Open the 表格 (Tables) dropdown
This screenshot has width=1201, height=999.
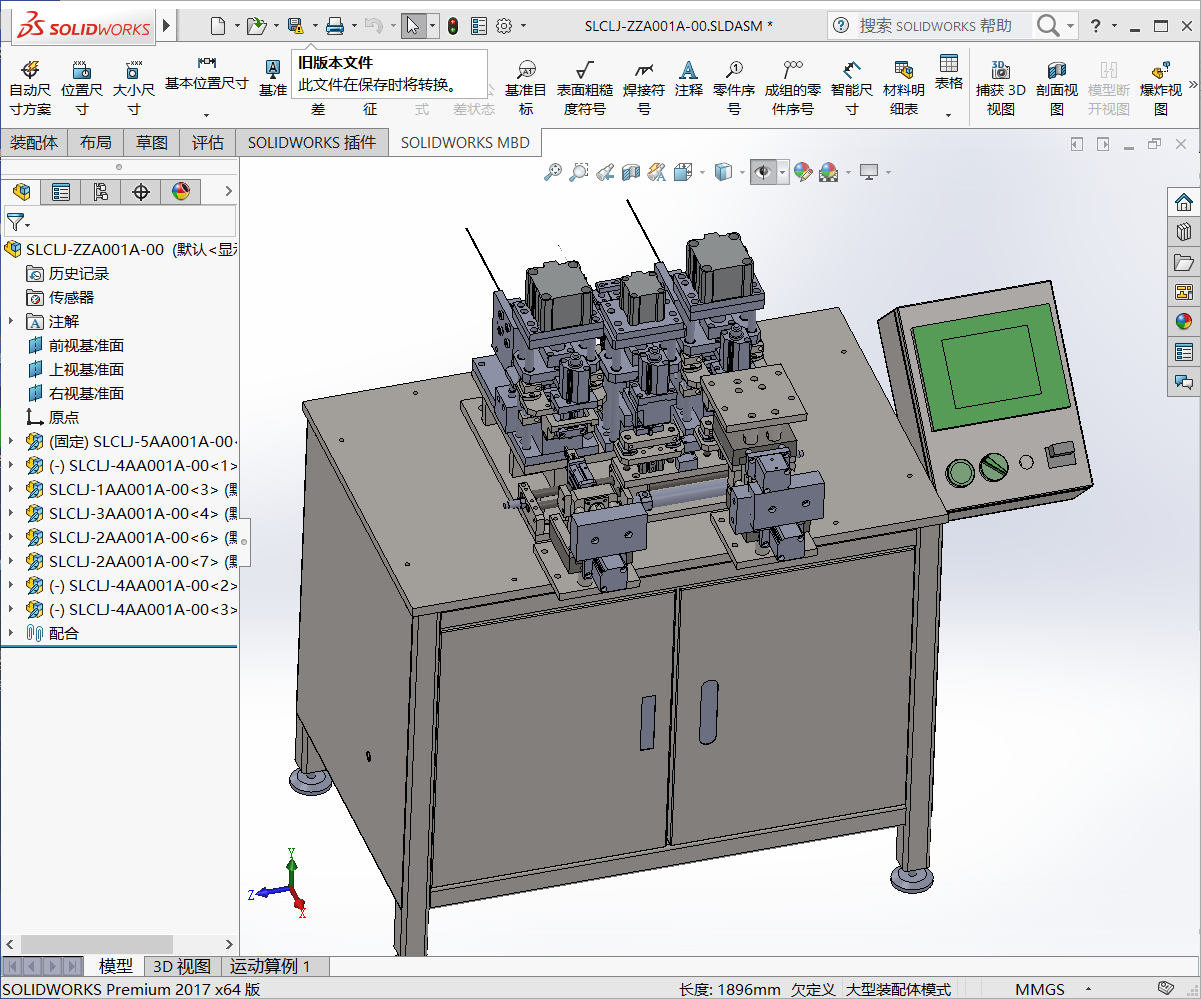[948, 114]
